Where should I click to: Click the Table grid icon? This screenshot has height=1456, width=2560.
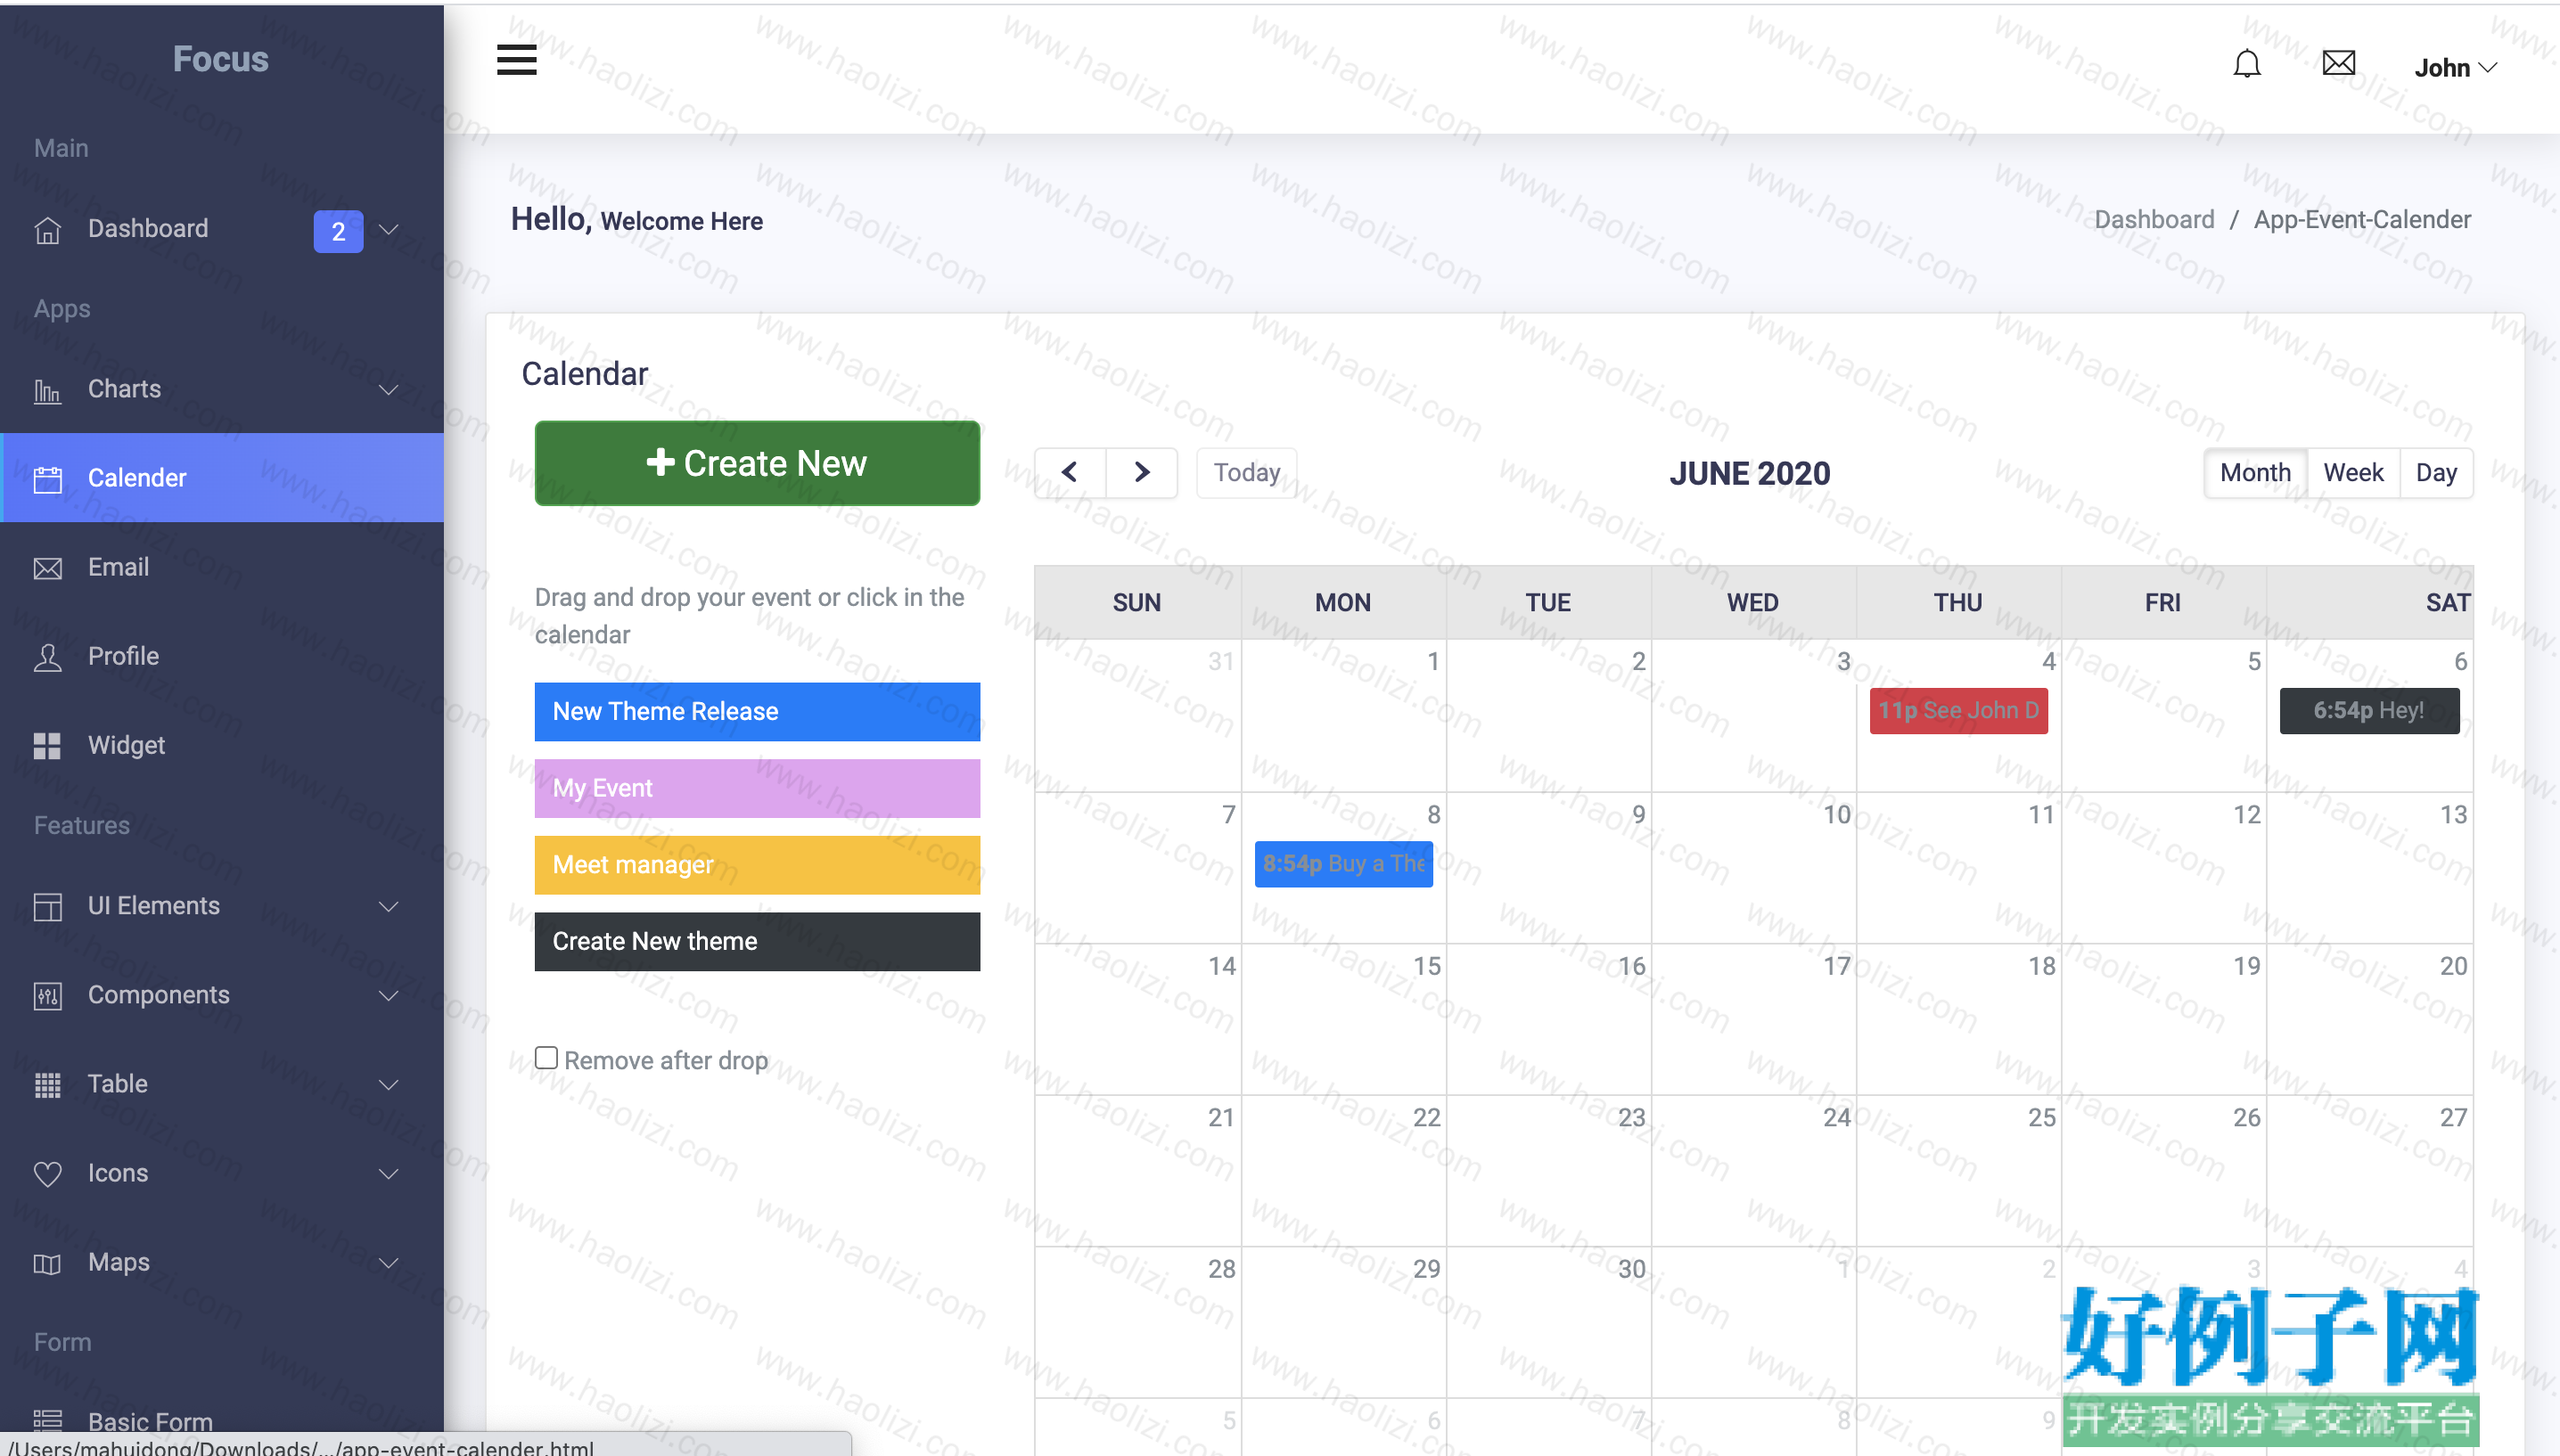pos(47,1084)
